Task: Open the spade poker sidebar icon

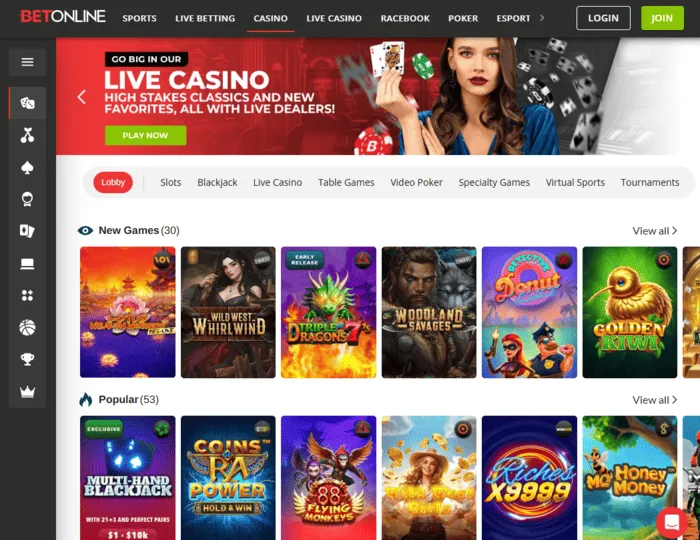Action: 27,167
